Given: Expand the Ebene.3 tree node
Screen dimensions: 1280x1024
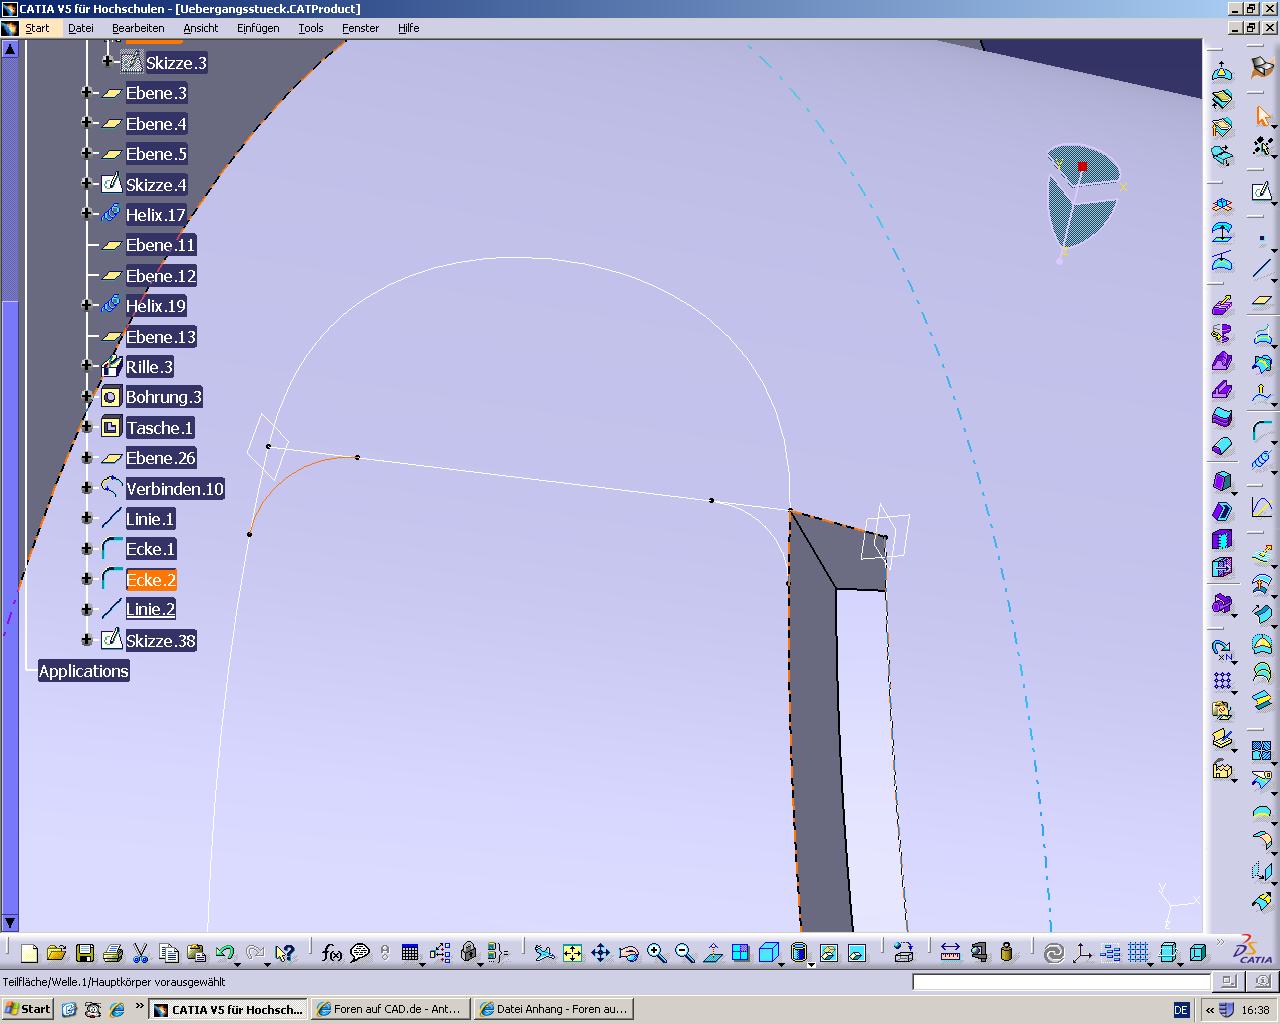Looking at the screenshot, I should (x=86, y=93).
